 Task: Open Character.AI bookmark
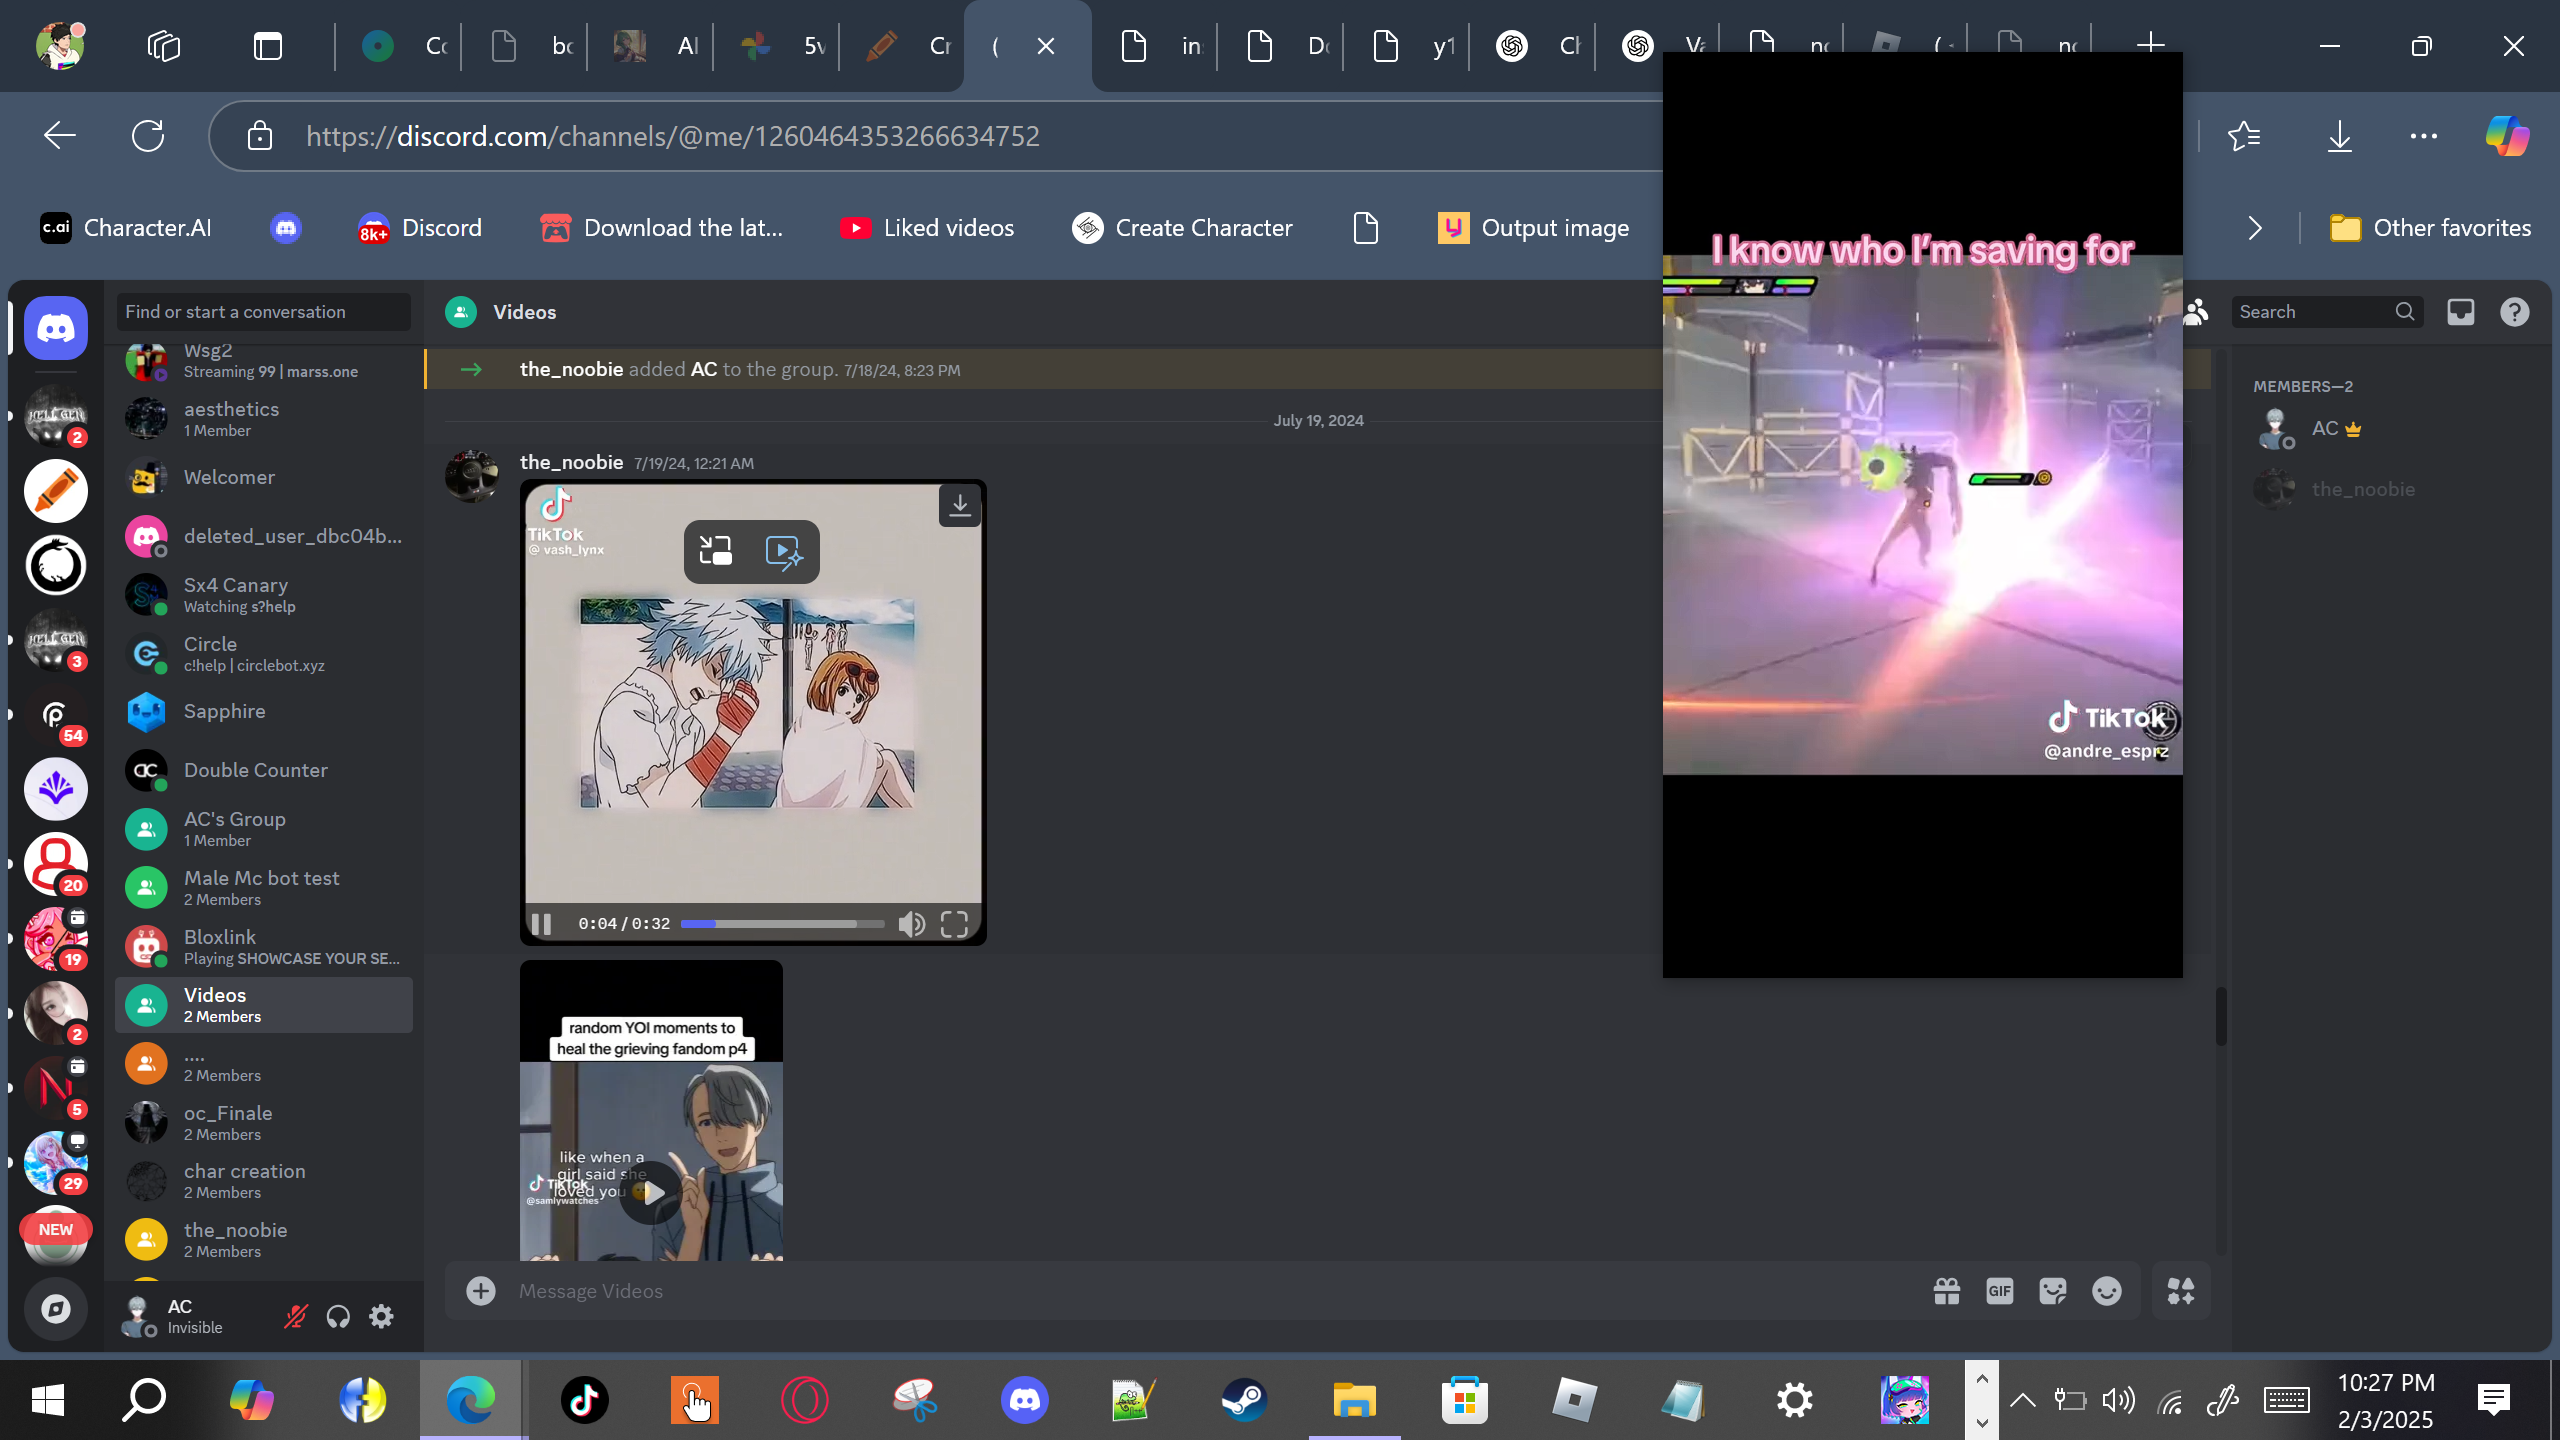click(126, 228)
